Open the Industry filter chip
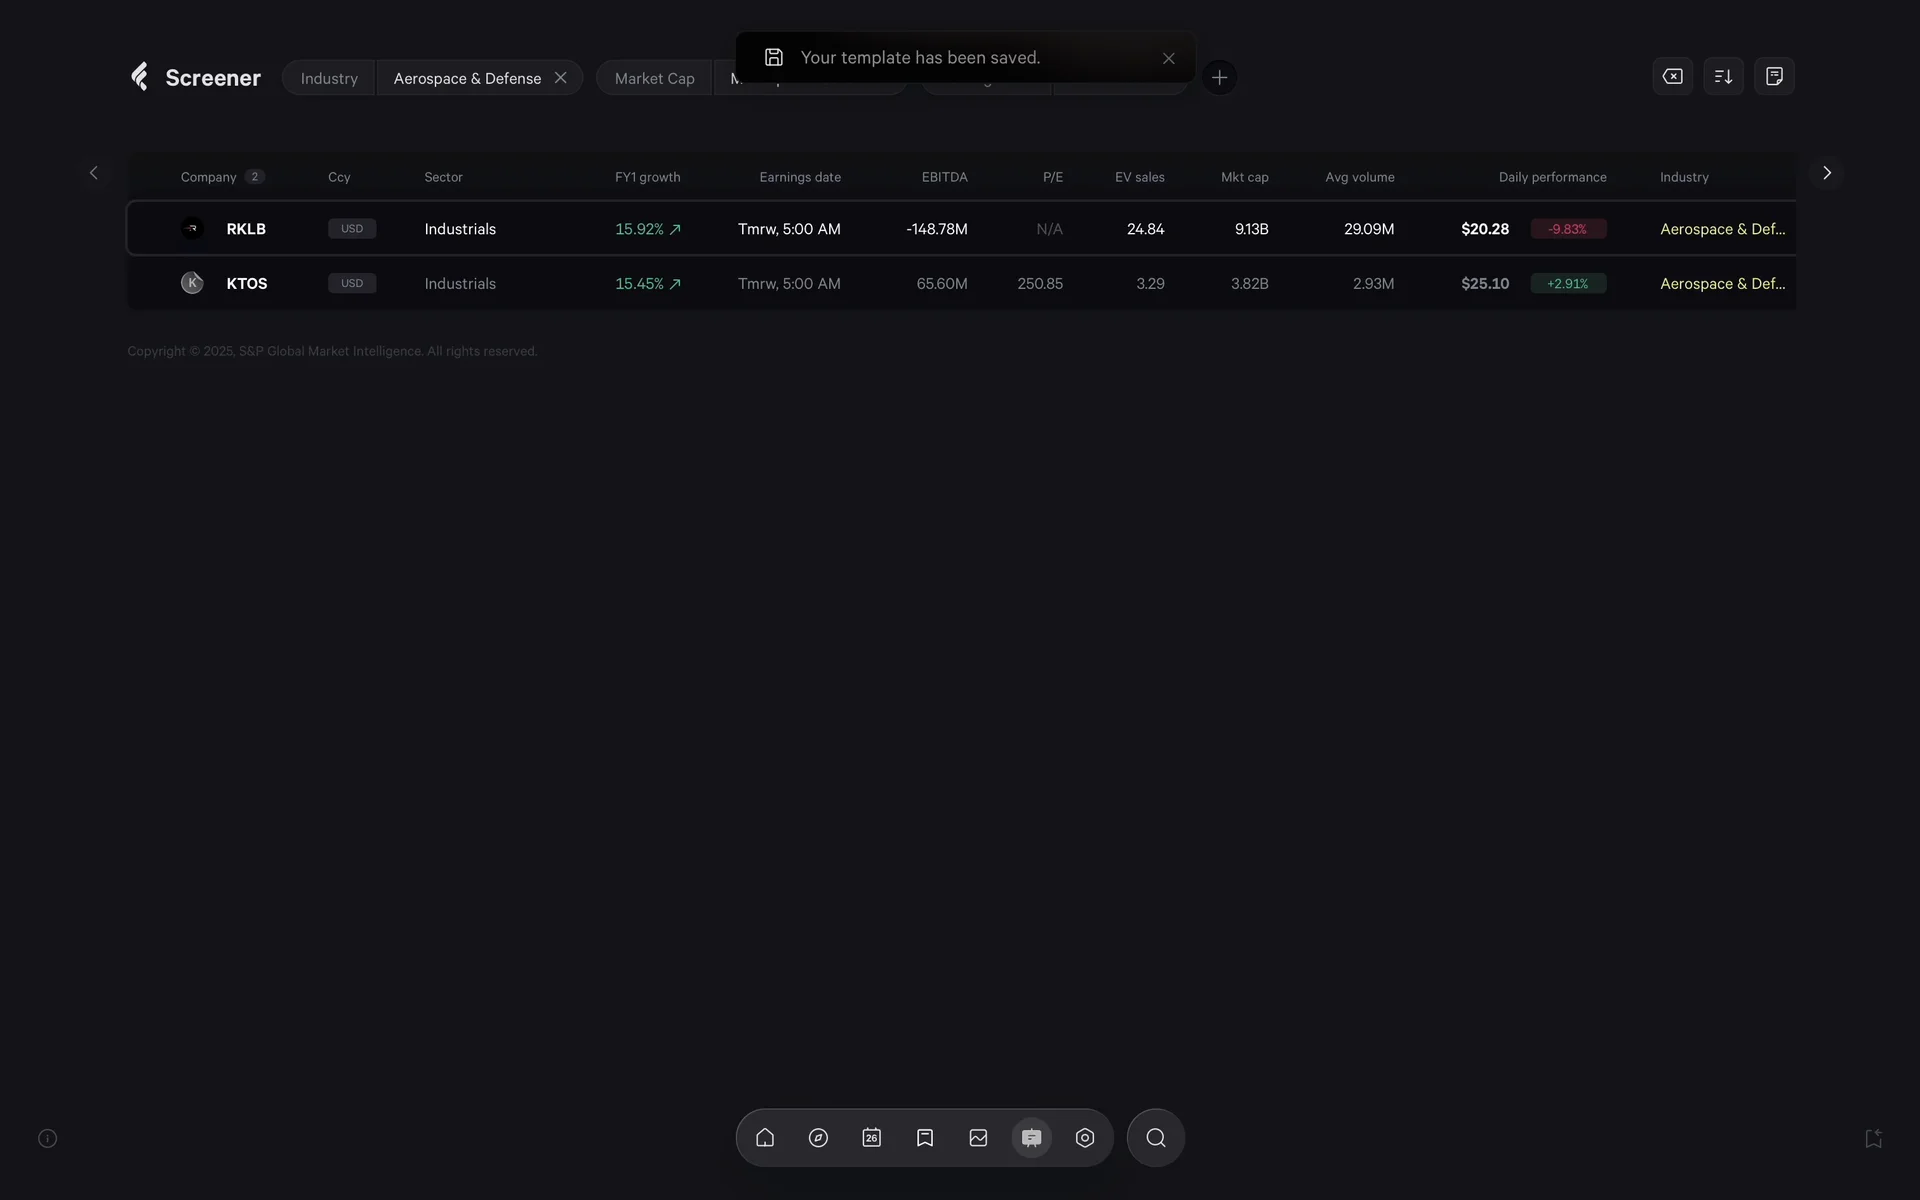The height and width of the screenshot is (1200, 1920). pos(329,78)
